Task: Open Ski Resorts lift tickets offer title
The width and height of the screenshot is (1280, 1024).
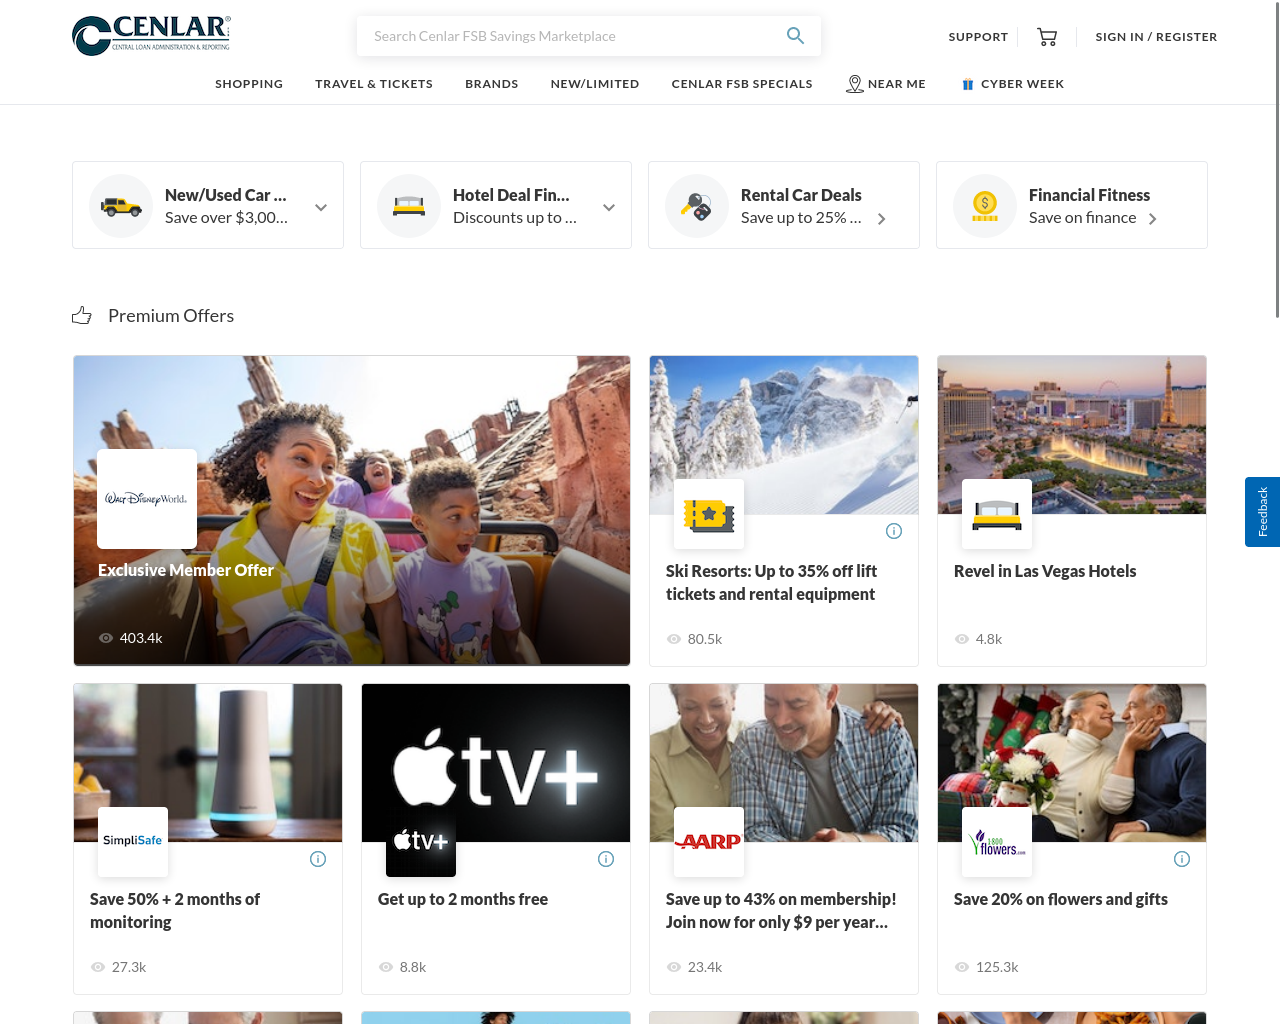Action: (771, 583)
